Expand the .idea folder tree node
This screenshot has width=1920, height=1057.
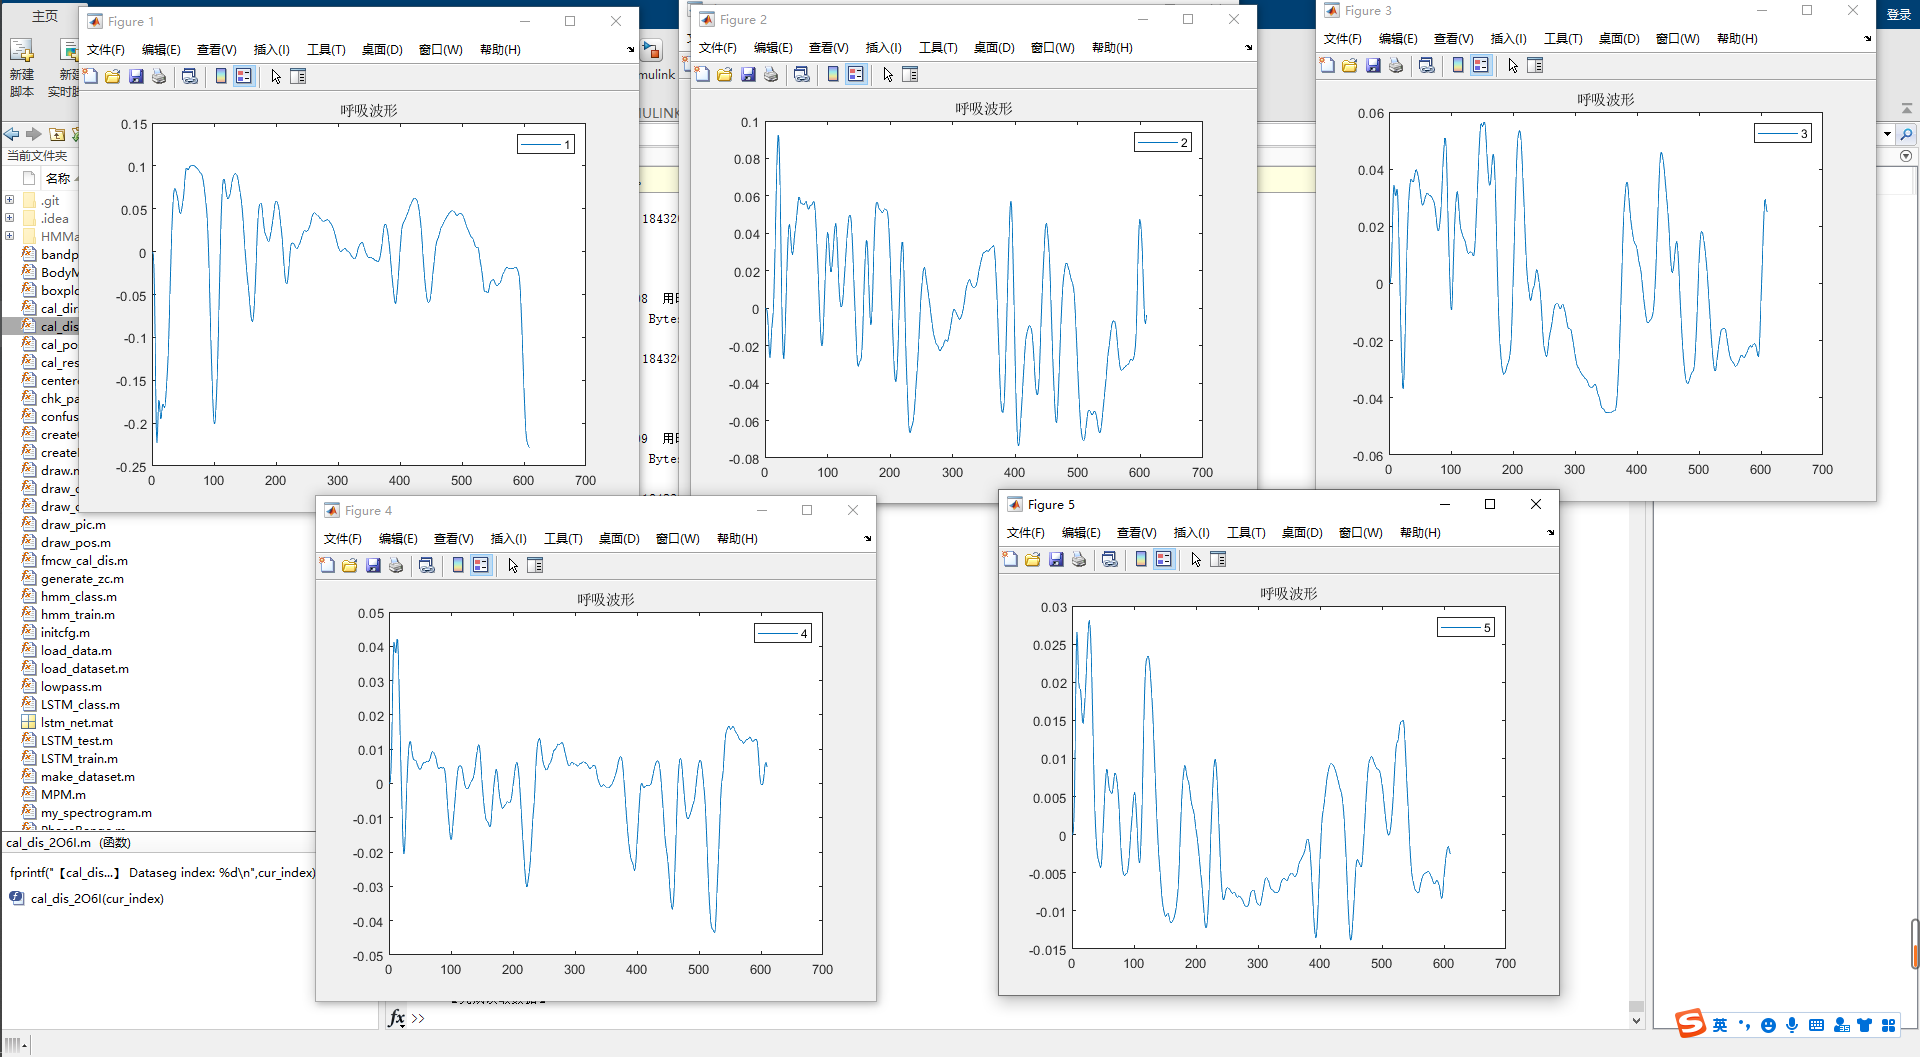point(10,218)
